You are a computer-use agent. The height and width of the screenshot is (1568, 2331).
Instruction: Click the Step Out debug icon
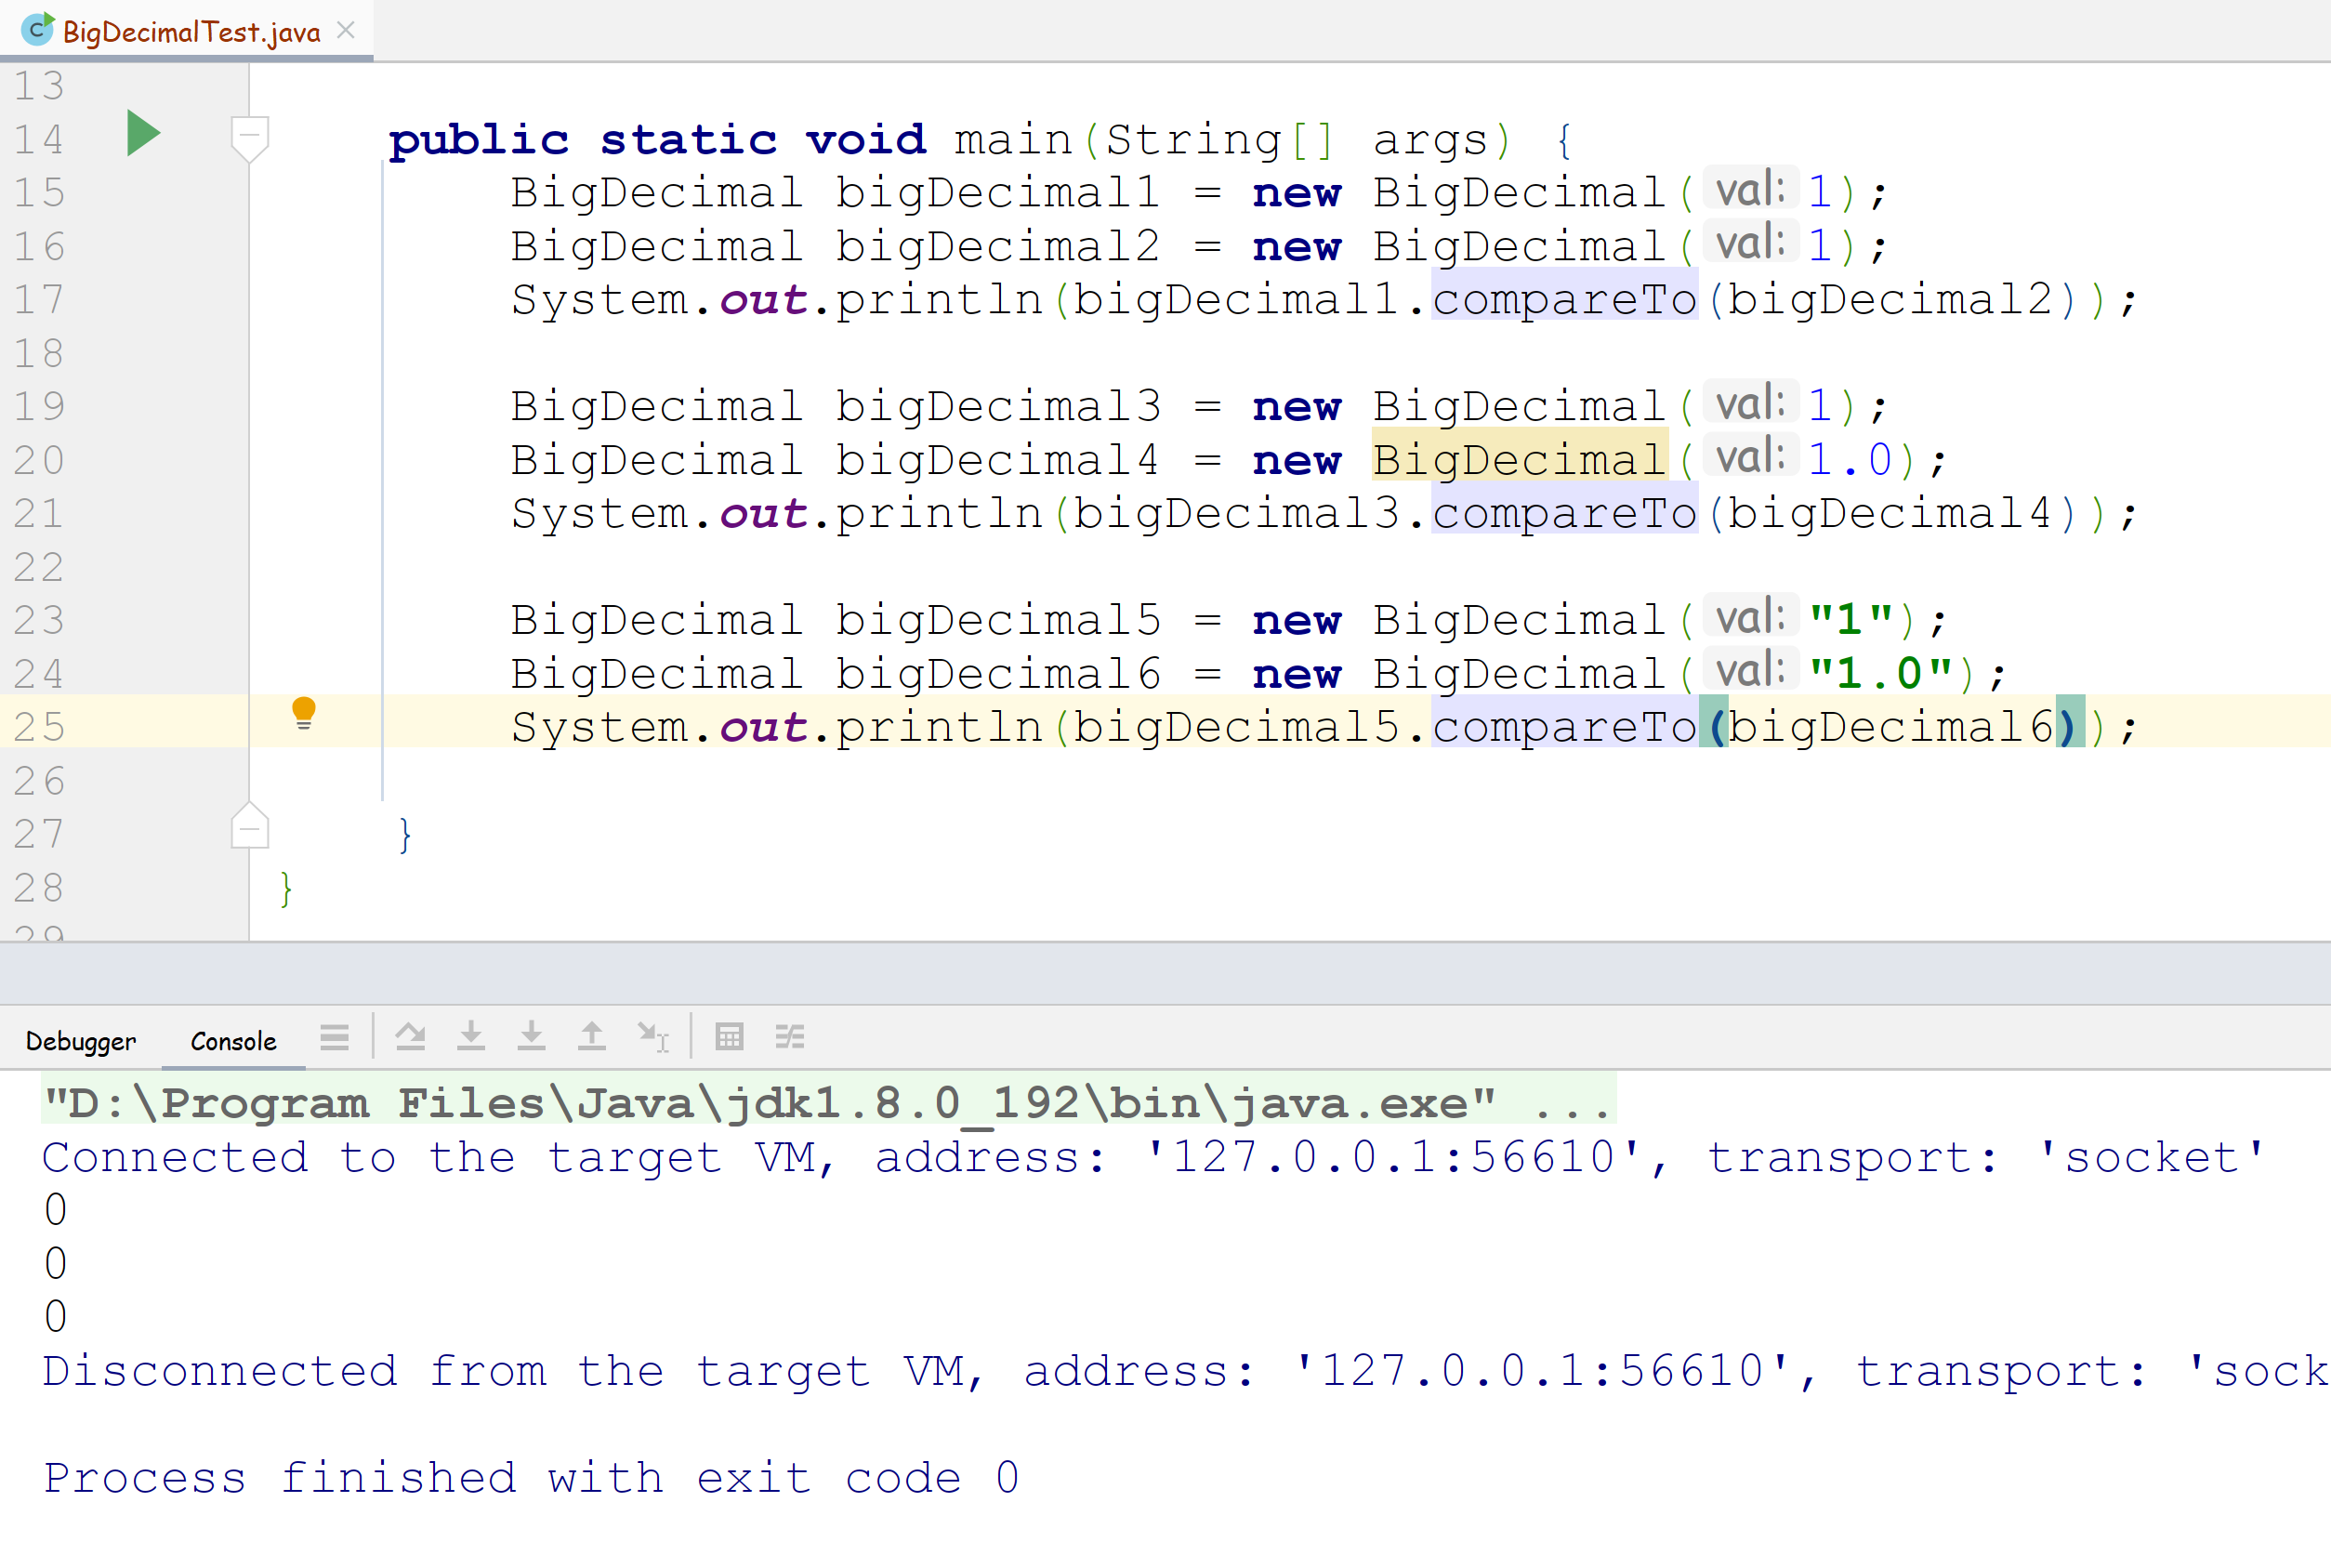click(592, 1037)
